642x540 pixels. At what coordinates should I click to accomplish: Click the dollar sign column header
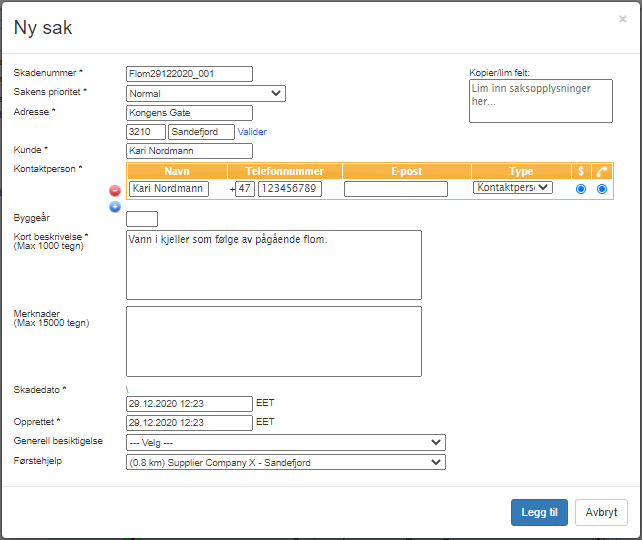click(x=581, y=171)
